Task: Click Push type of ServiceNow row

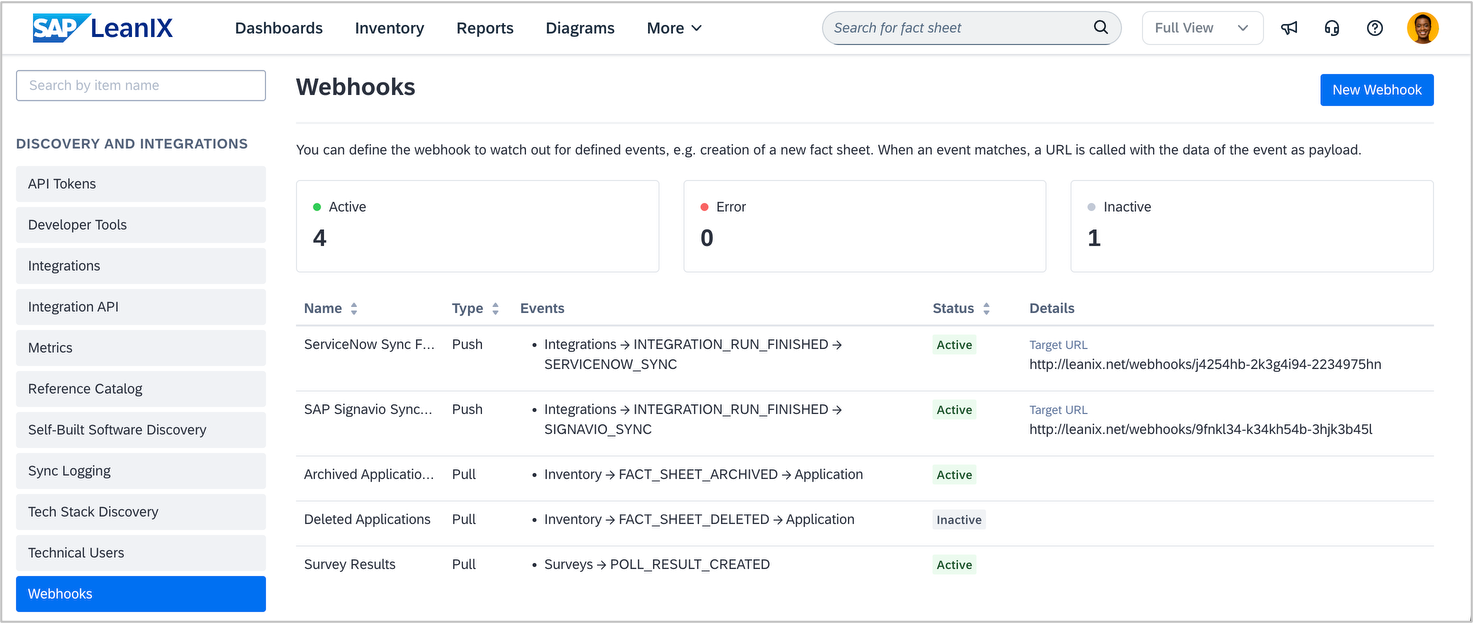Action: (467, 344)
